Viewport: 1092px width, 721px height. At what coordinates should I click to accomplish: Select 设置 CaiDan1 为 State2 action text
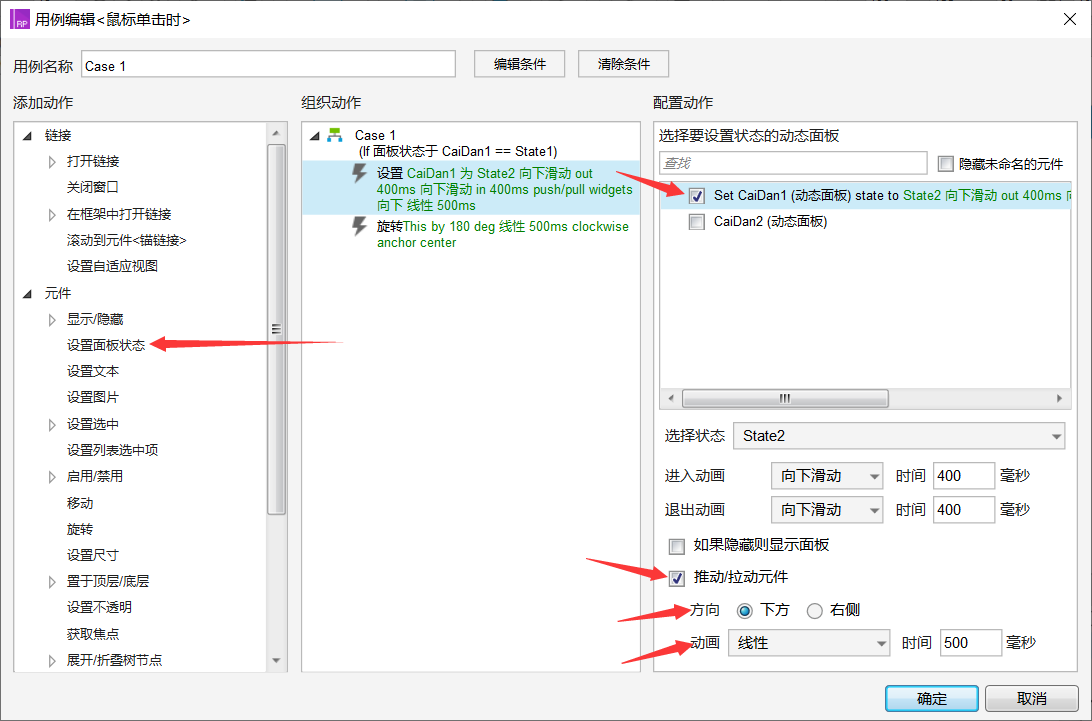coord(504,189)
